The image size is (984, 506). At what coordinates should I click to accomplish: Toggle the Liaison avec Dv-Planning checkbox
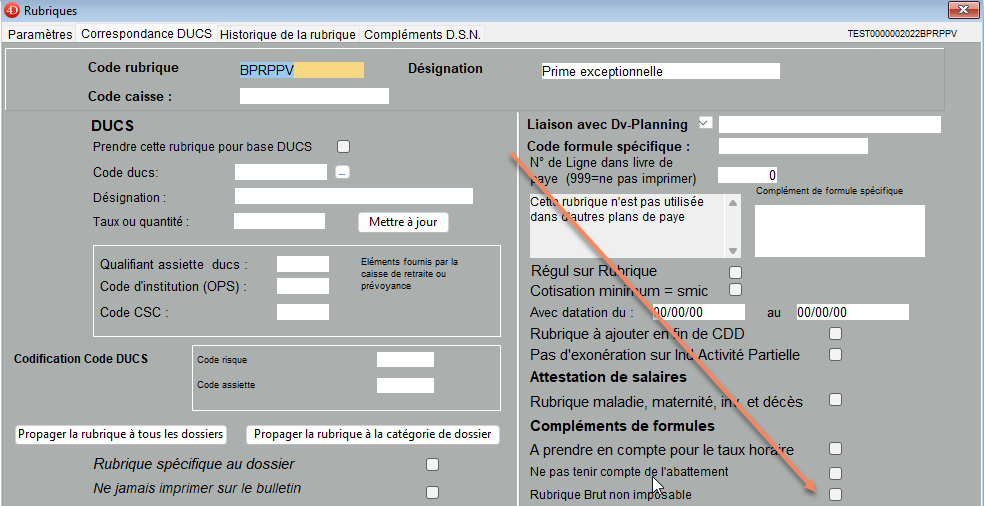[705, 123]
